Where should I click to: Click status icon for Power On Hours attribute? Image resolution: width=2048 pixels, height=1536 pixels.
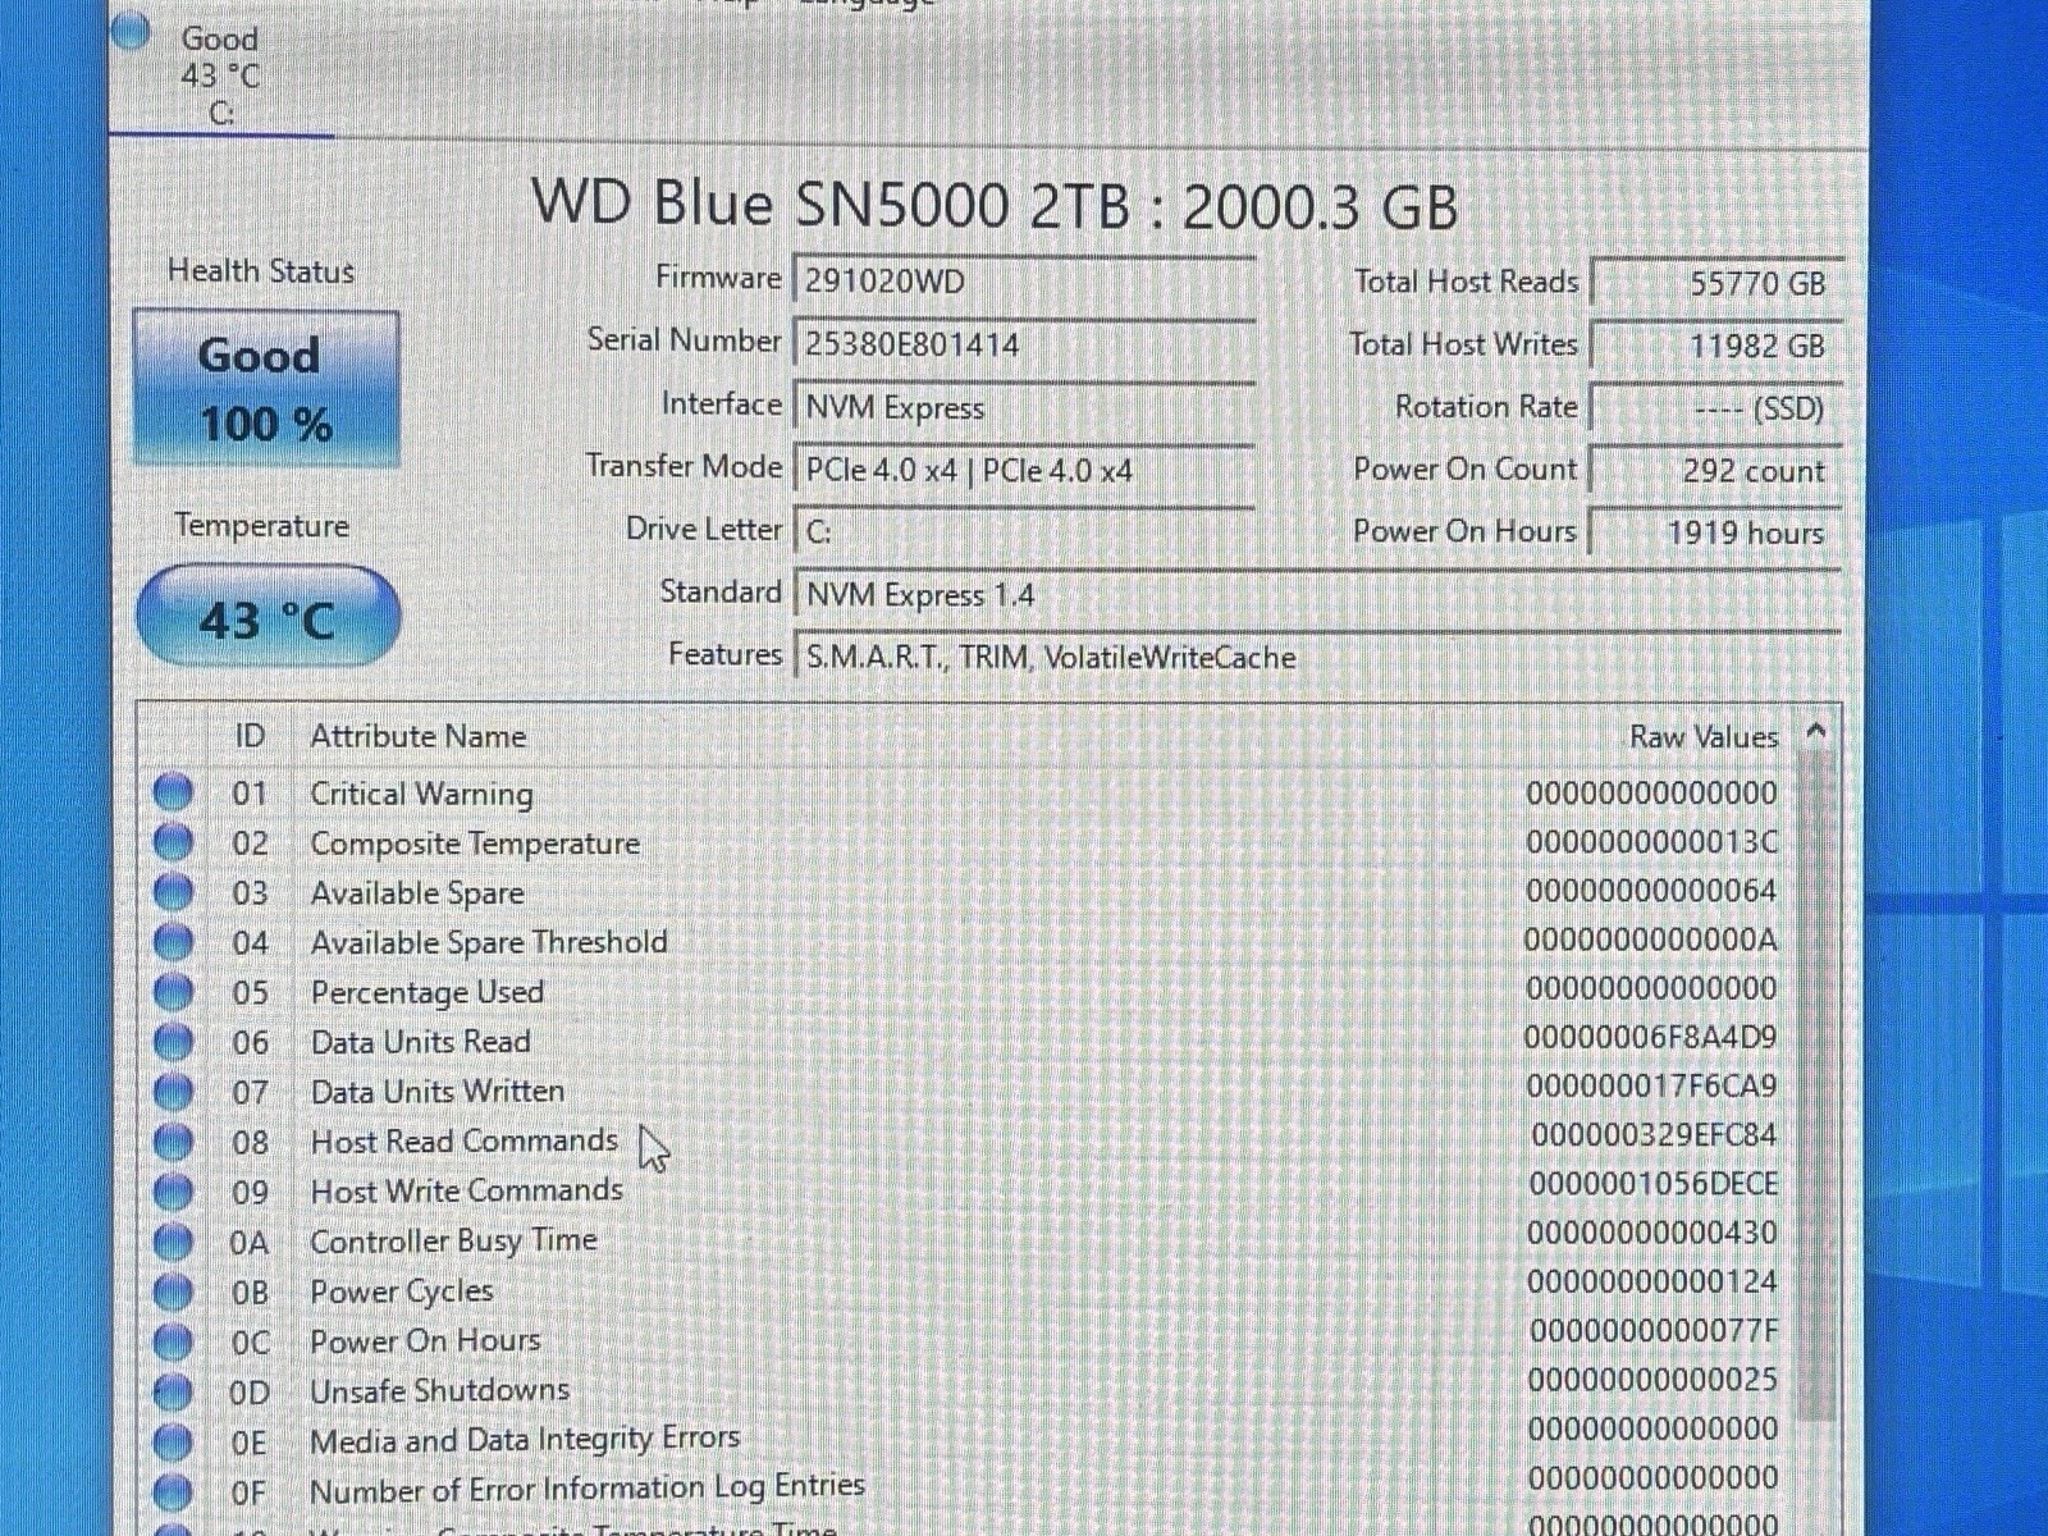tap(173, 1342)
